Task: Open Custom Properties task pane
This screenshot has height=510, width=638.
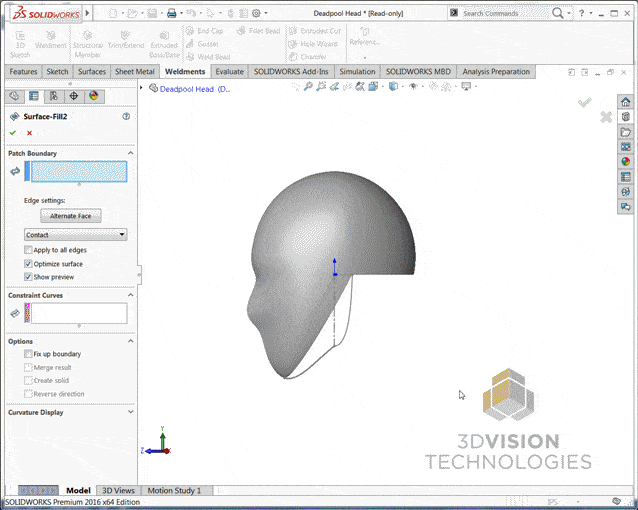Action: 625,177
